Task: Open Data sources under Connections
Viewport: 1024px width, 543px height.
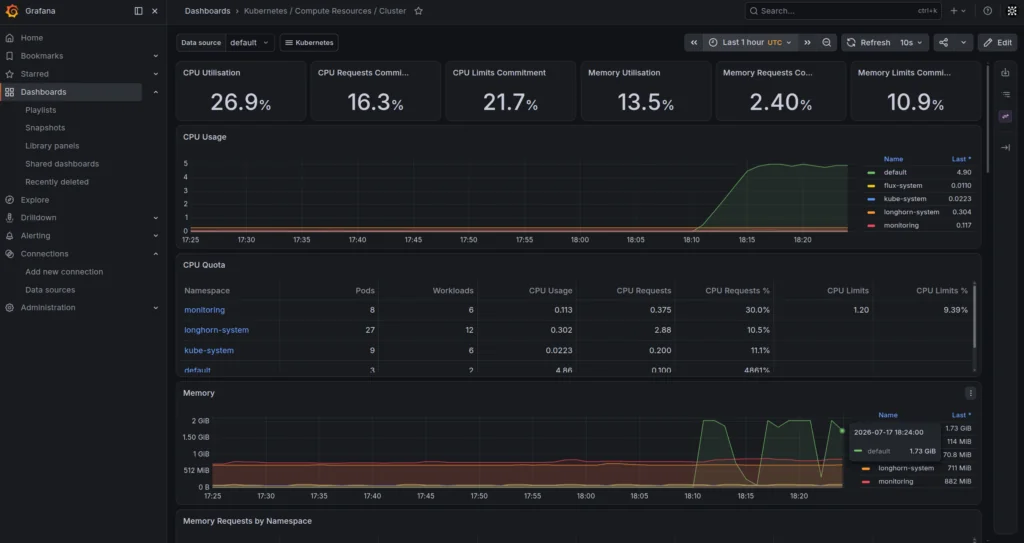Action: [50, 289]
